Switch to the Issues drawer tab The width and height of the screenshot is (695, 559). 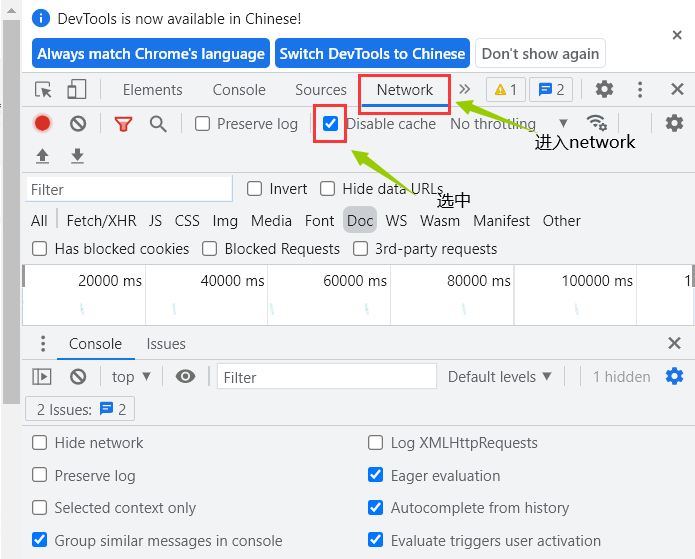166,344
